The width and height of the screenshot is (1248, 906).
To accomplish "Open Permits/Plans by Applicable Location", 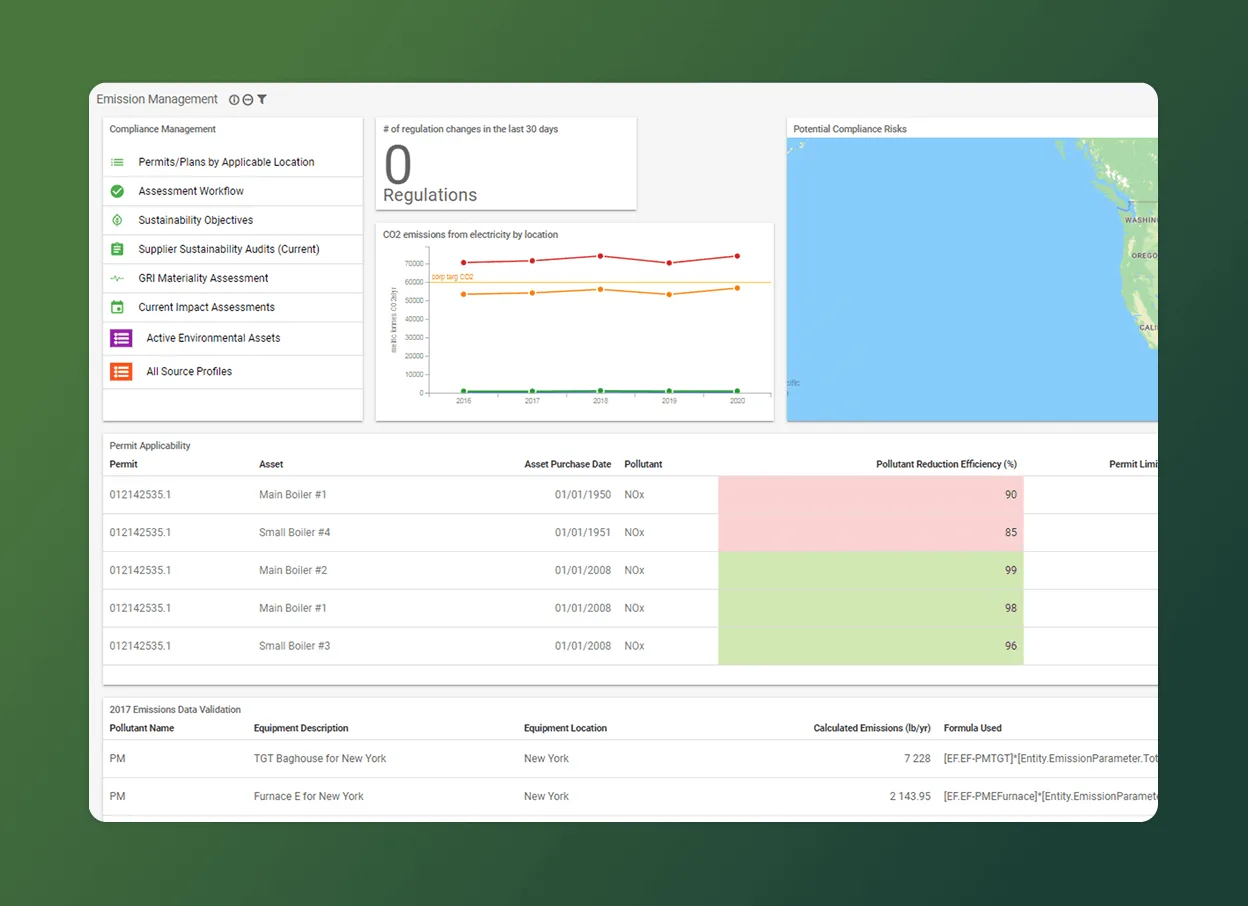I will tap(228, 161).
